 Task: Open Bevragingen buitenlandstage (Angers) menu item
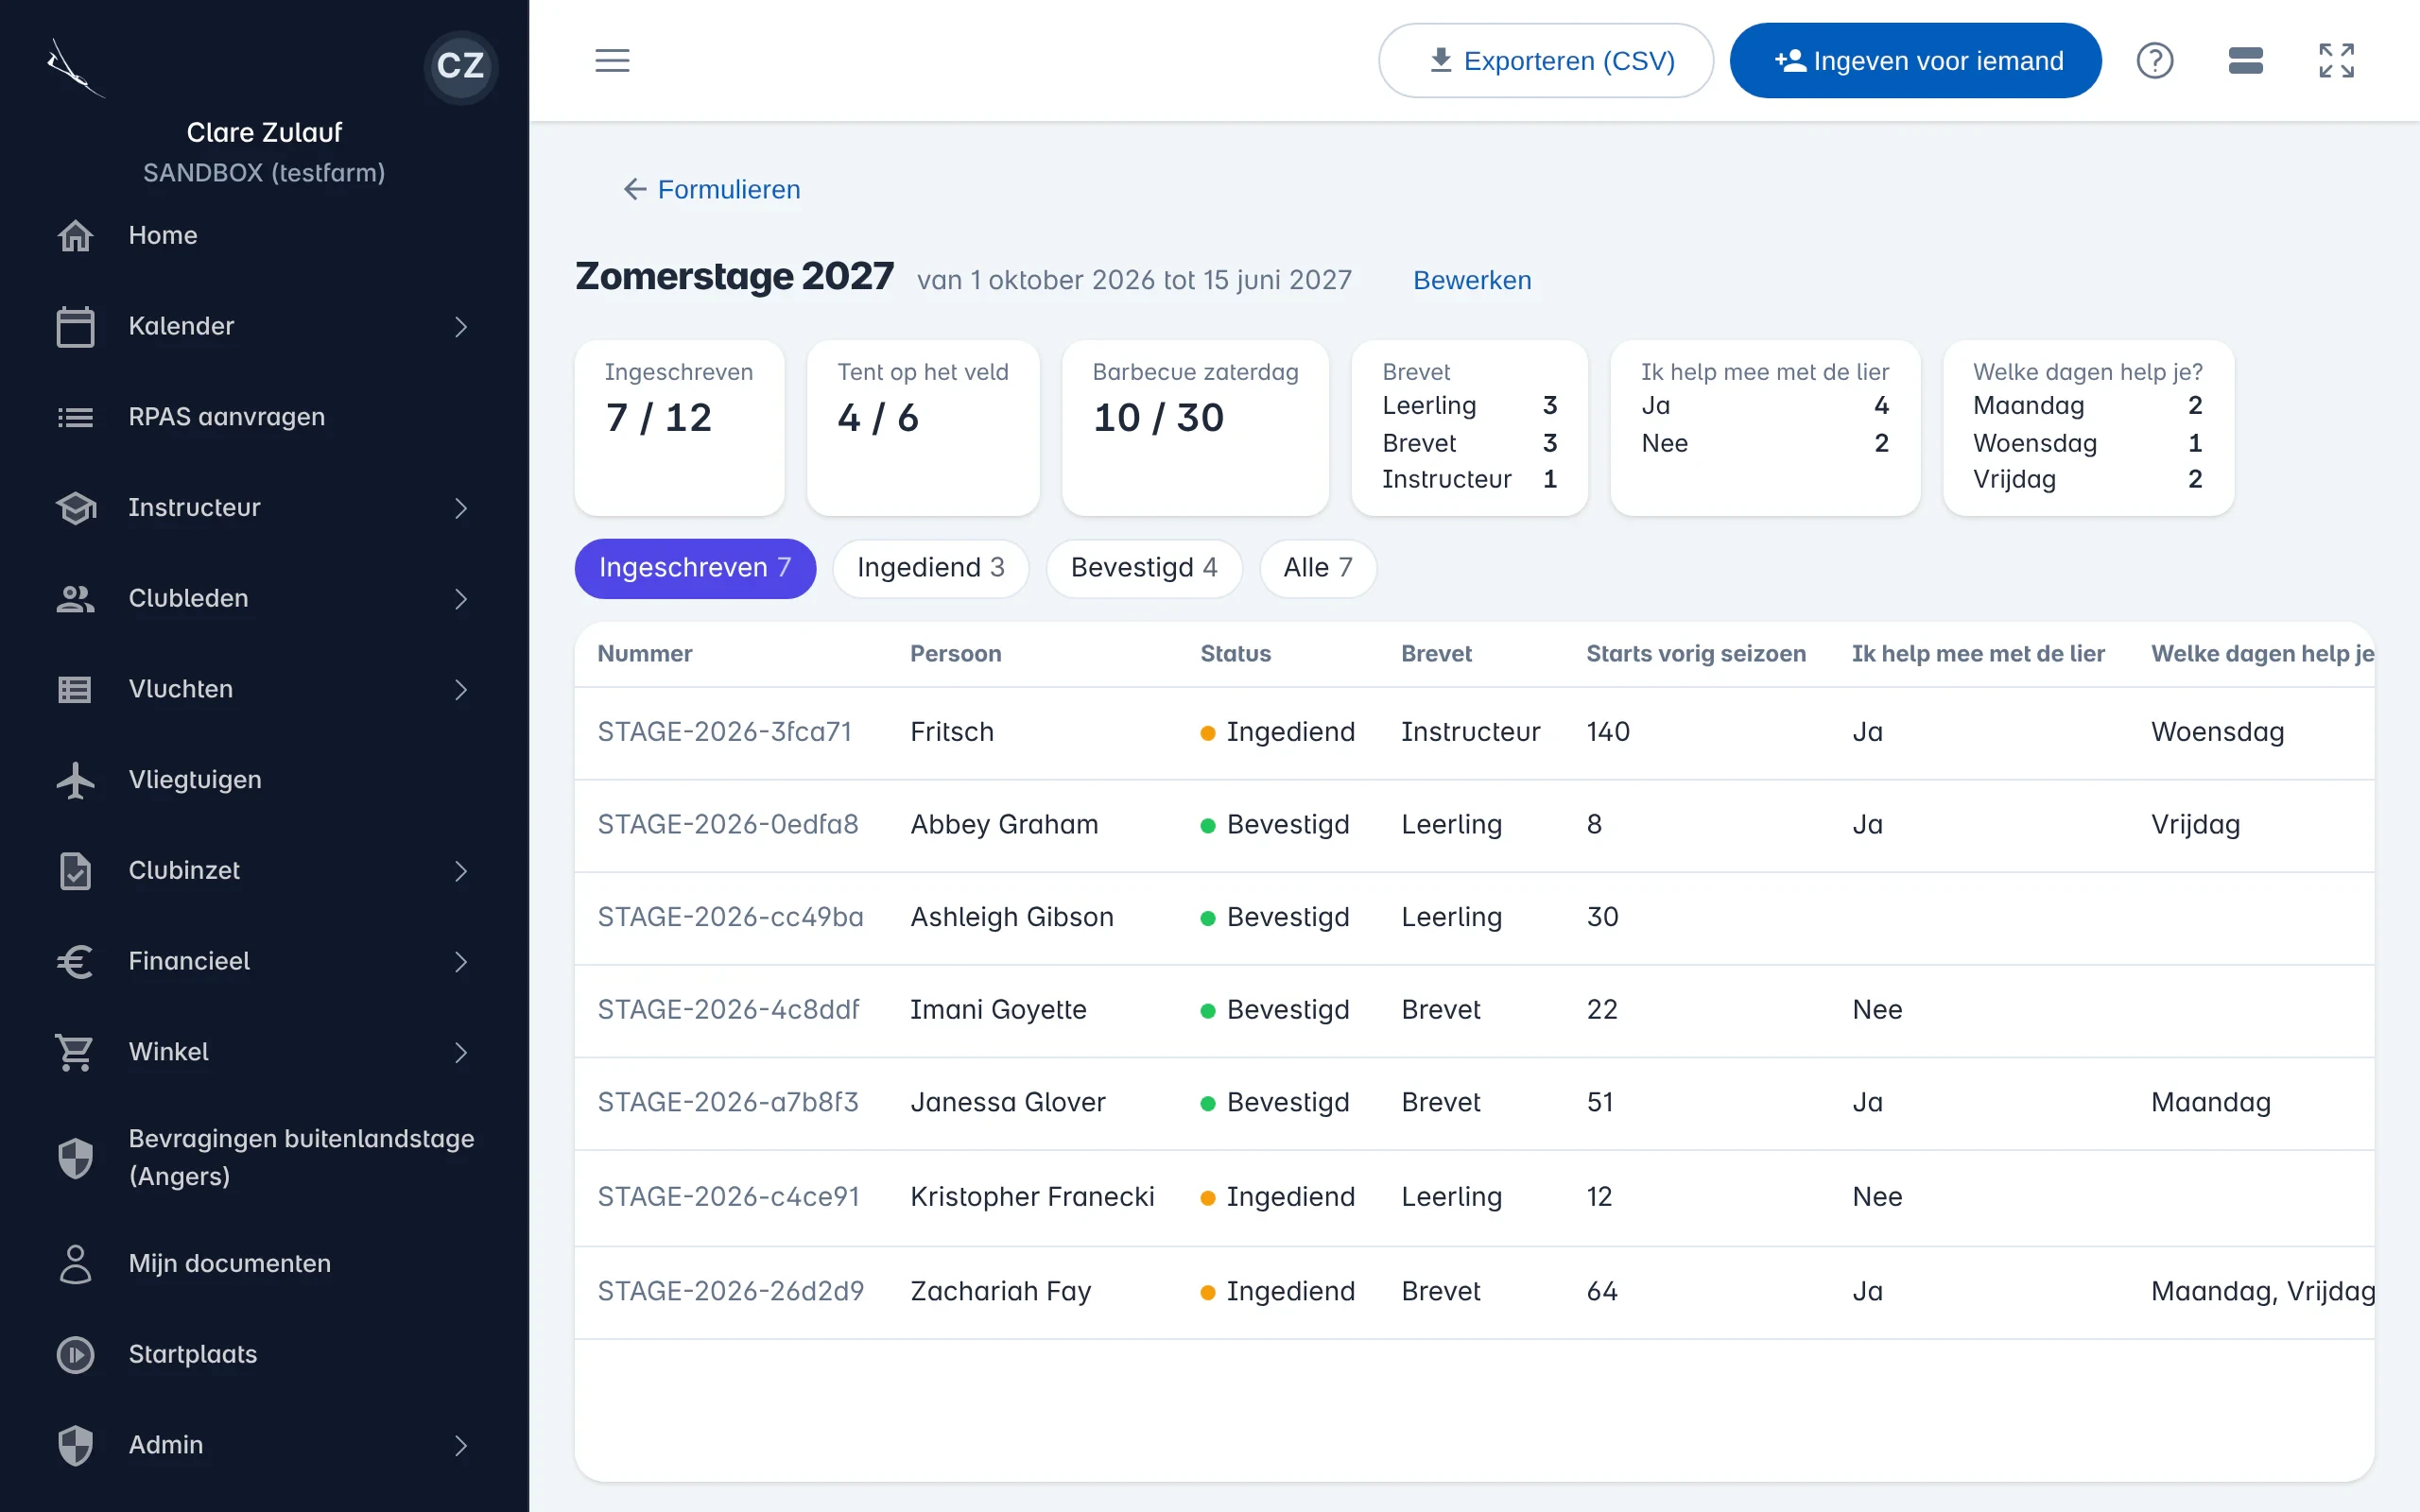[264, 1158]
